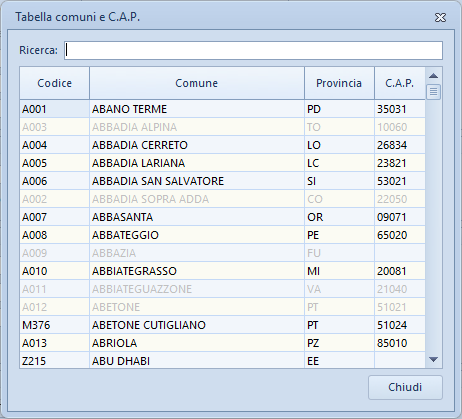
Task: Click the Provincia column header
Action: click(339, 83)
